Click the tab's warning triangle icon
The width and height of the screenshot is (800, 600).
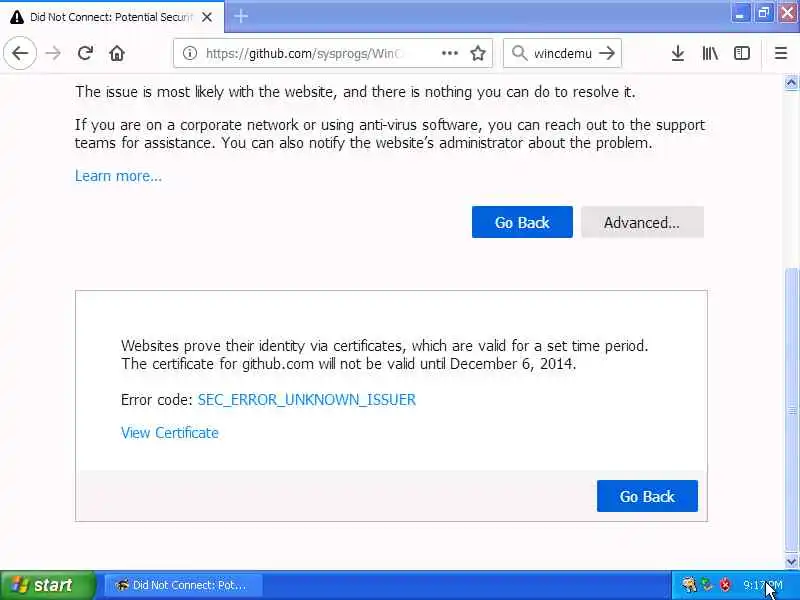point(17,17)
